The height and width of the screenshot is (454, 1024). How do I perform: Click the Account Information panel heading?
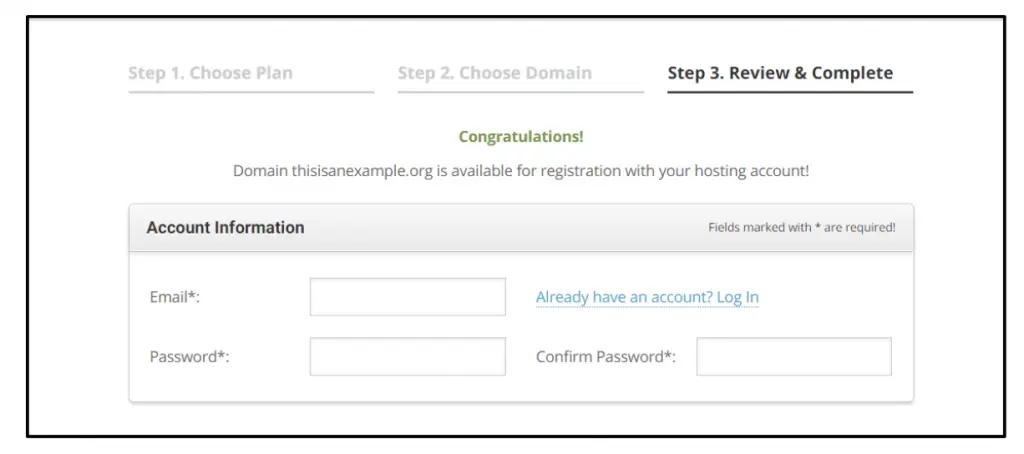point(225,228)
